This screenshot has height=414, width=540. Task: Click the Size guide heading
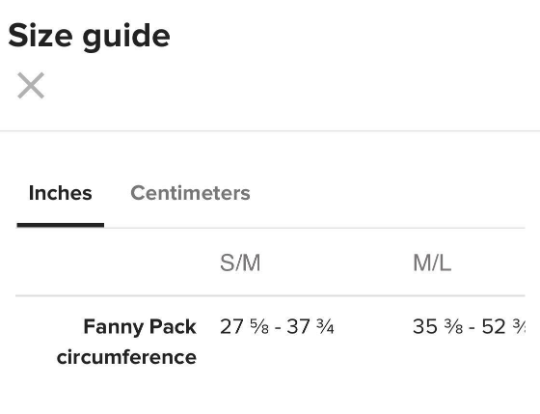89,37
